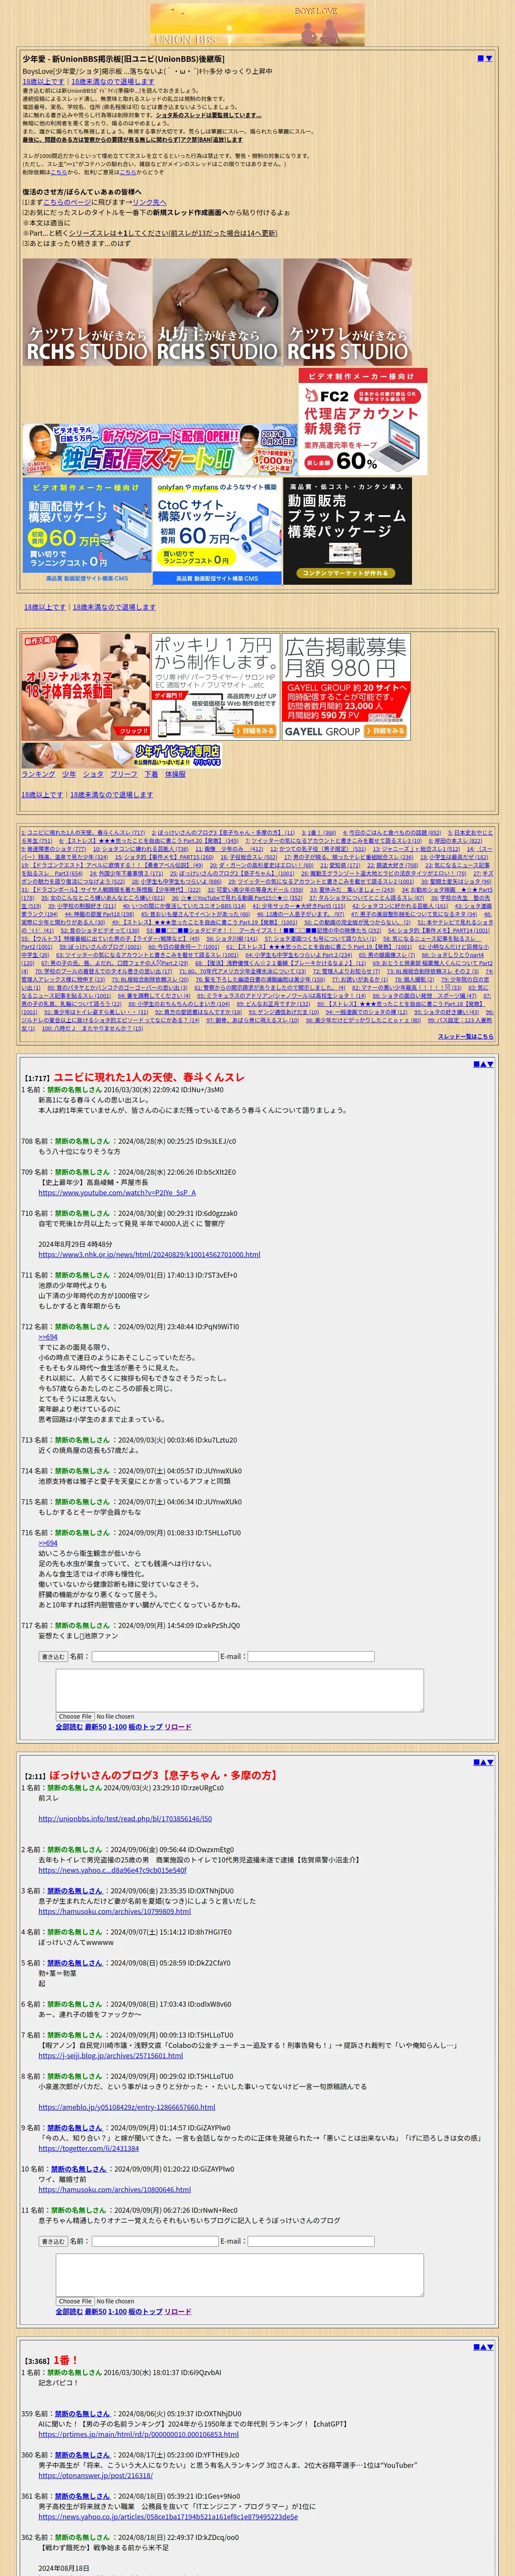Open the nhk.or.jp news URL in post 710
The image size is (515, 2576).
(149, 1255)
